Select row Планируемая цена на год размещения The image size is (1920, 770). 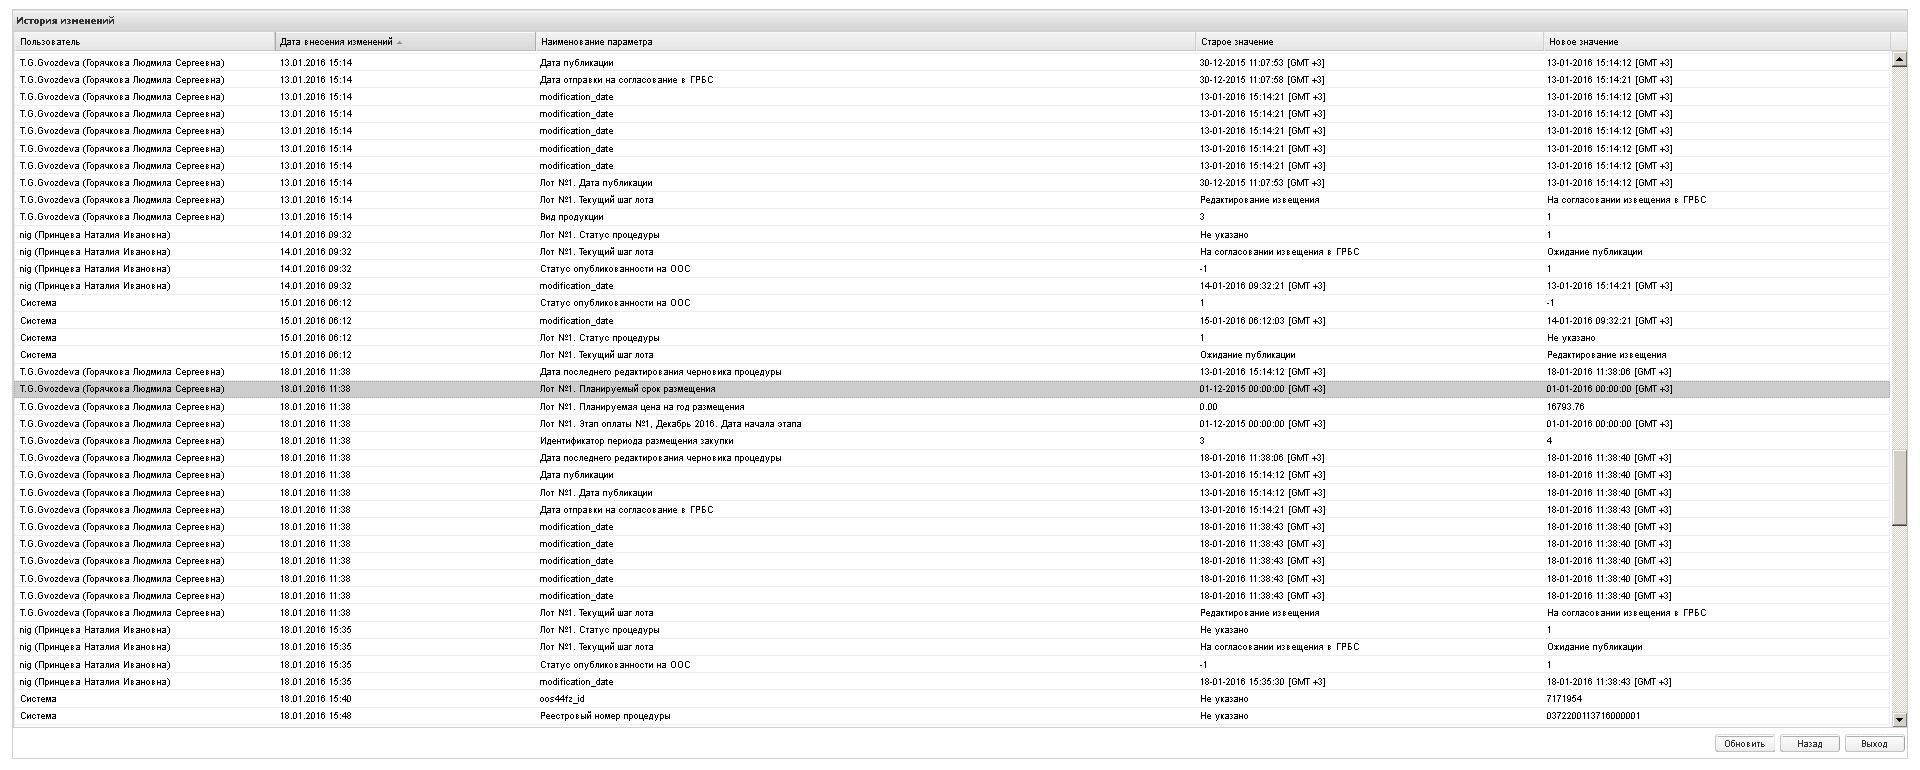pos(952,407)
